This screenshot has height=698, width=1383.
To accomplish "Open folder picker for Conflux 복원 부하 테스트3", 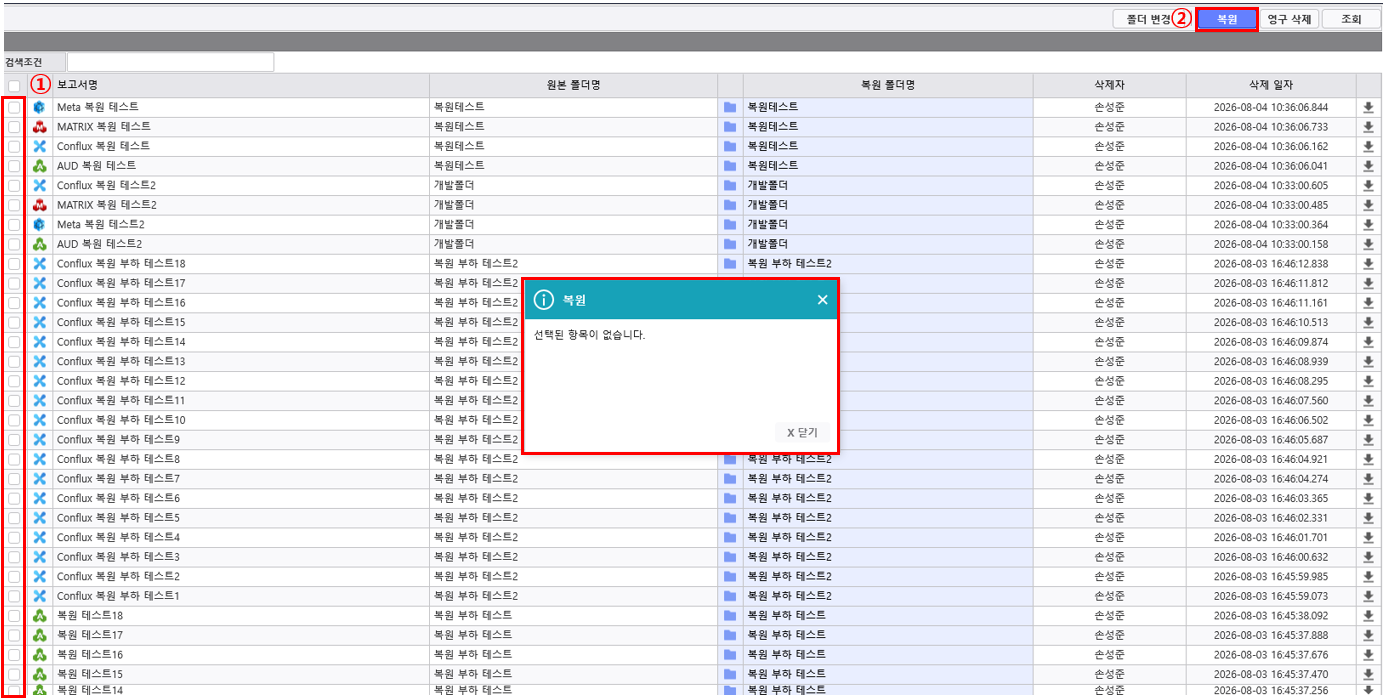I will [730, 557].
